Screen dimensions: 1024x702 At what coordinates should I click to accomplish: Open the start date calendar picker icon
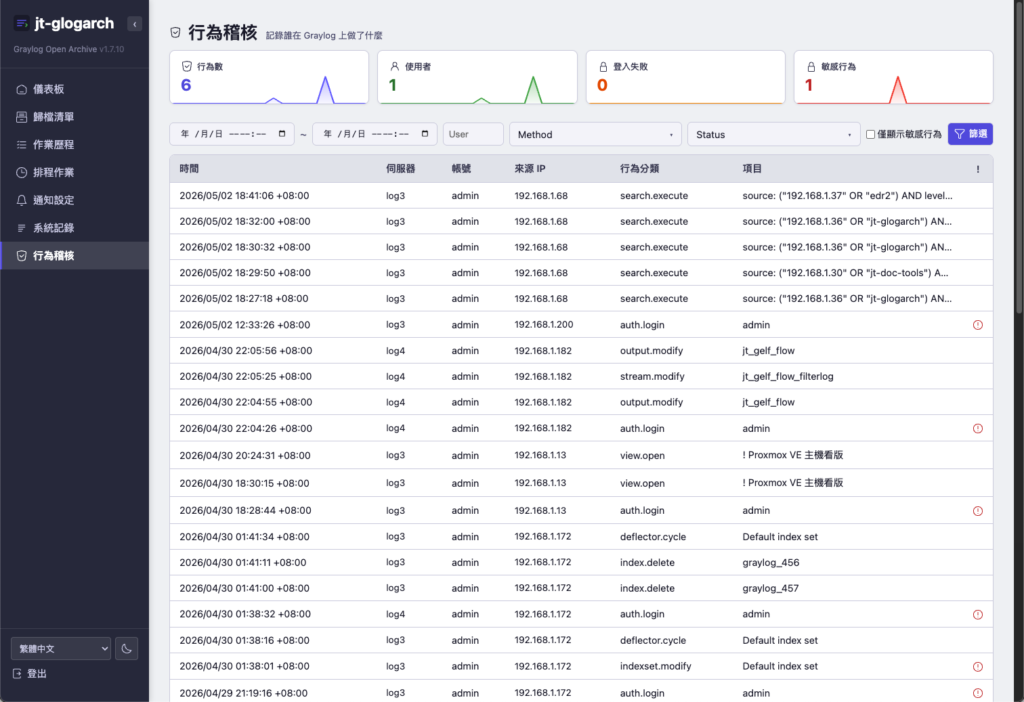(x=282, y=134)
